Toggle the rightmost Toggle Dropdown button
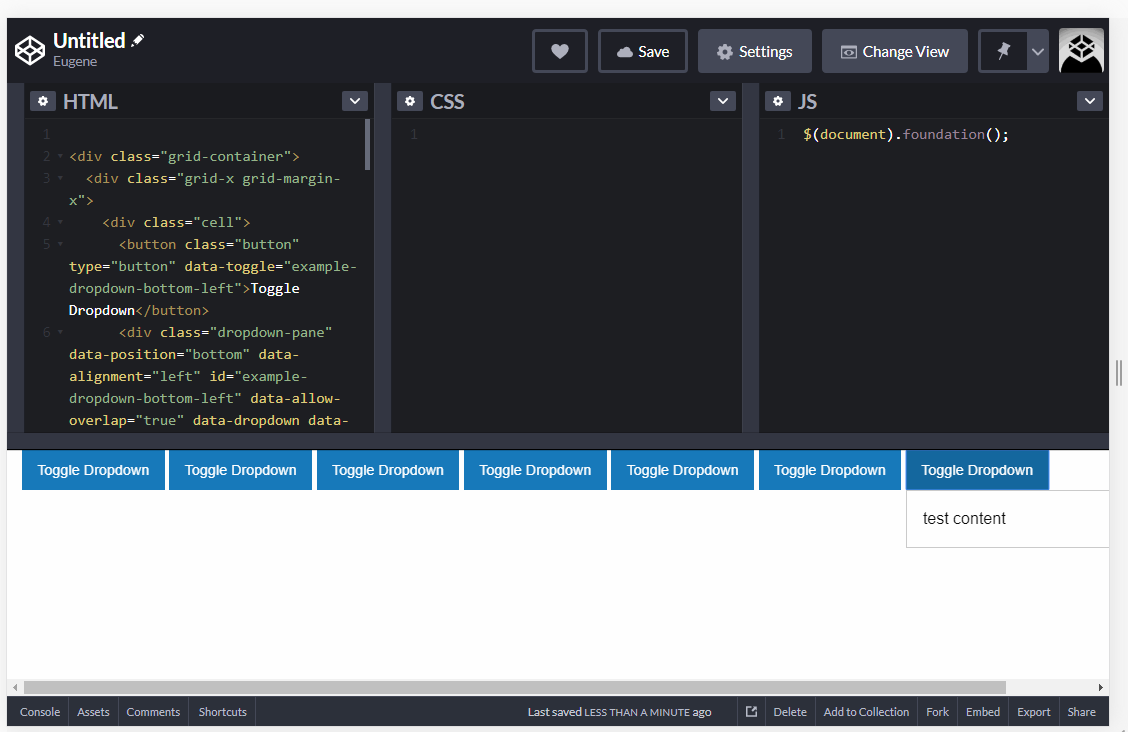Image resolution: width=1128 pixels, height=732 pixels. [977, 470]
